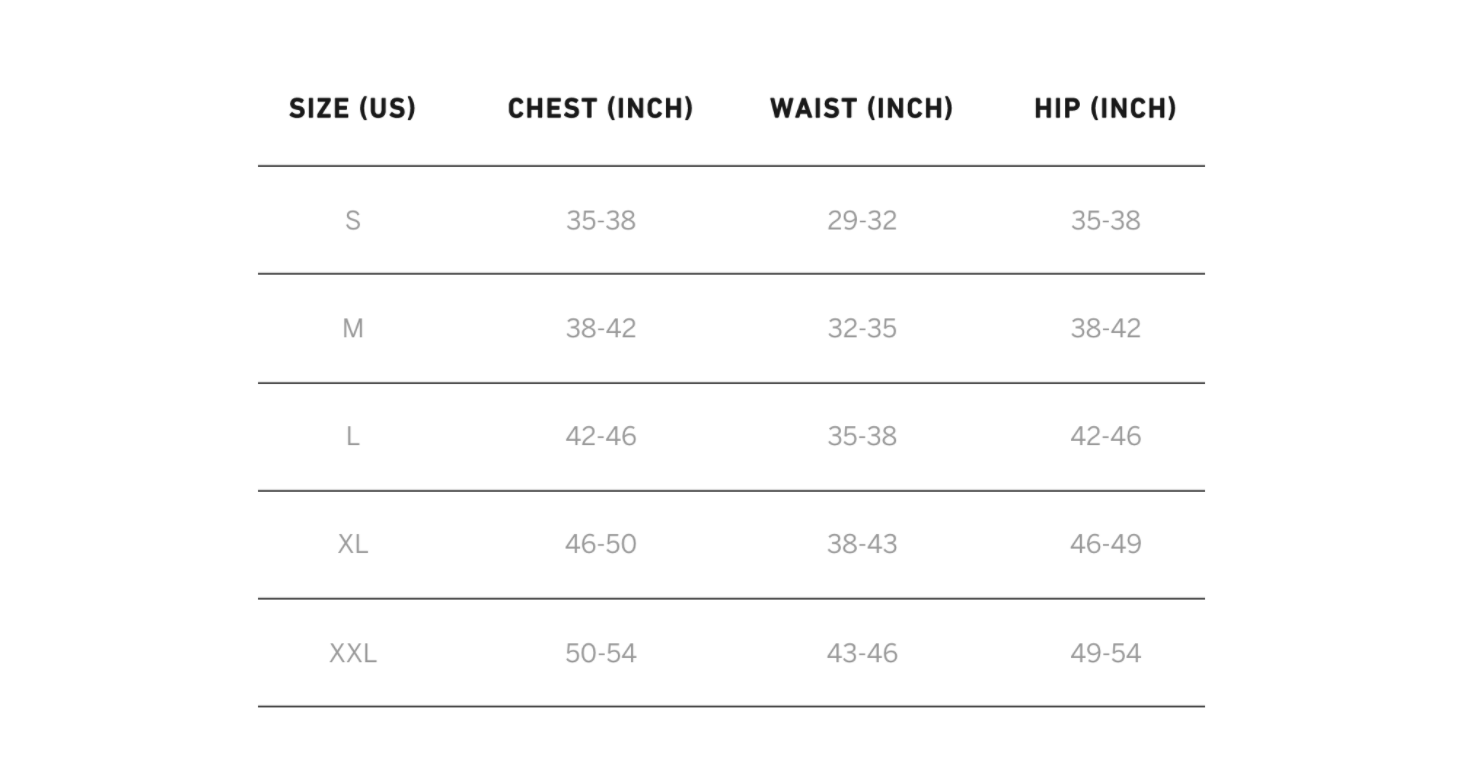1462x772 pixels.
Task: Click hip value 49-54 for size XXL
Action: pos(1105,653)
